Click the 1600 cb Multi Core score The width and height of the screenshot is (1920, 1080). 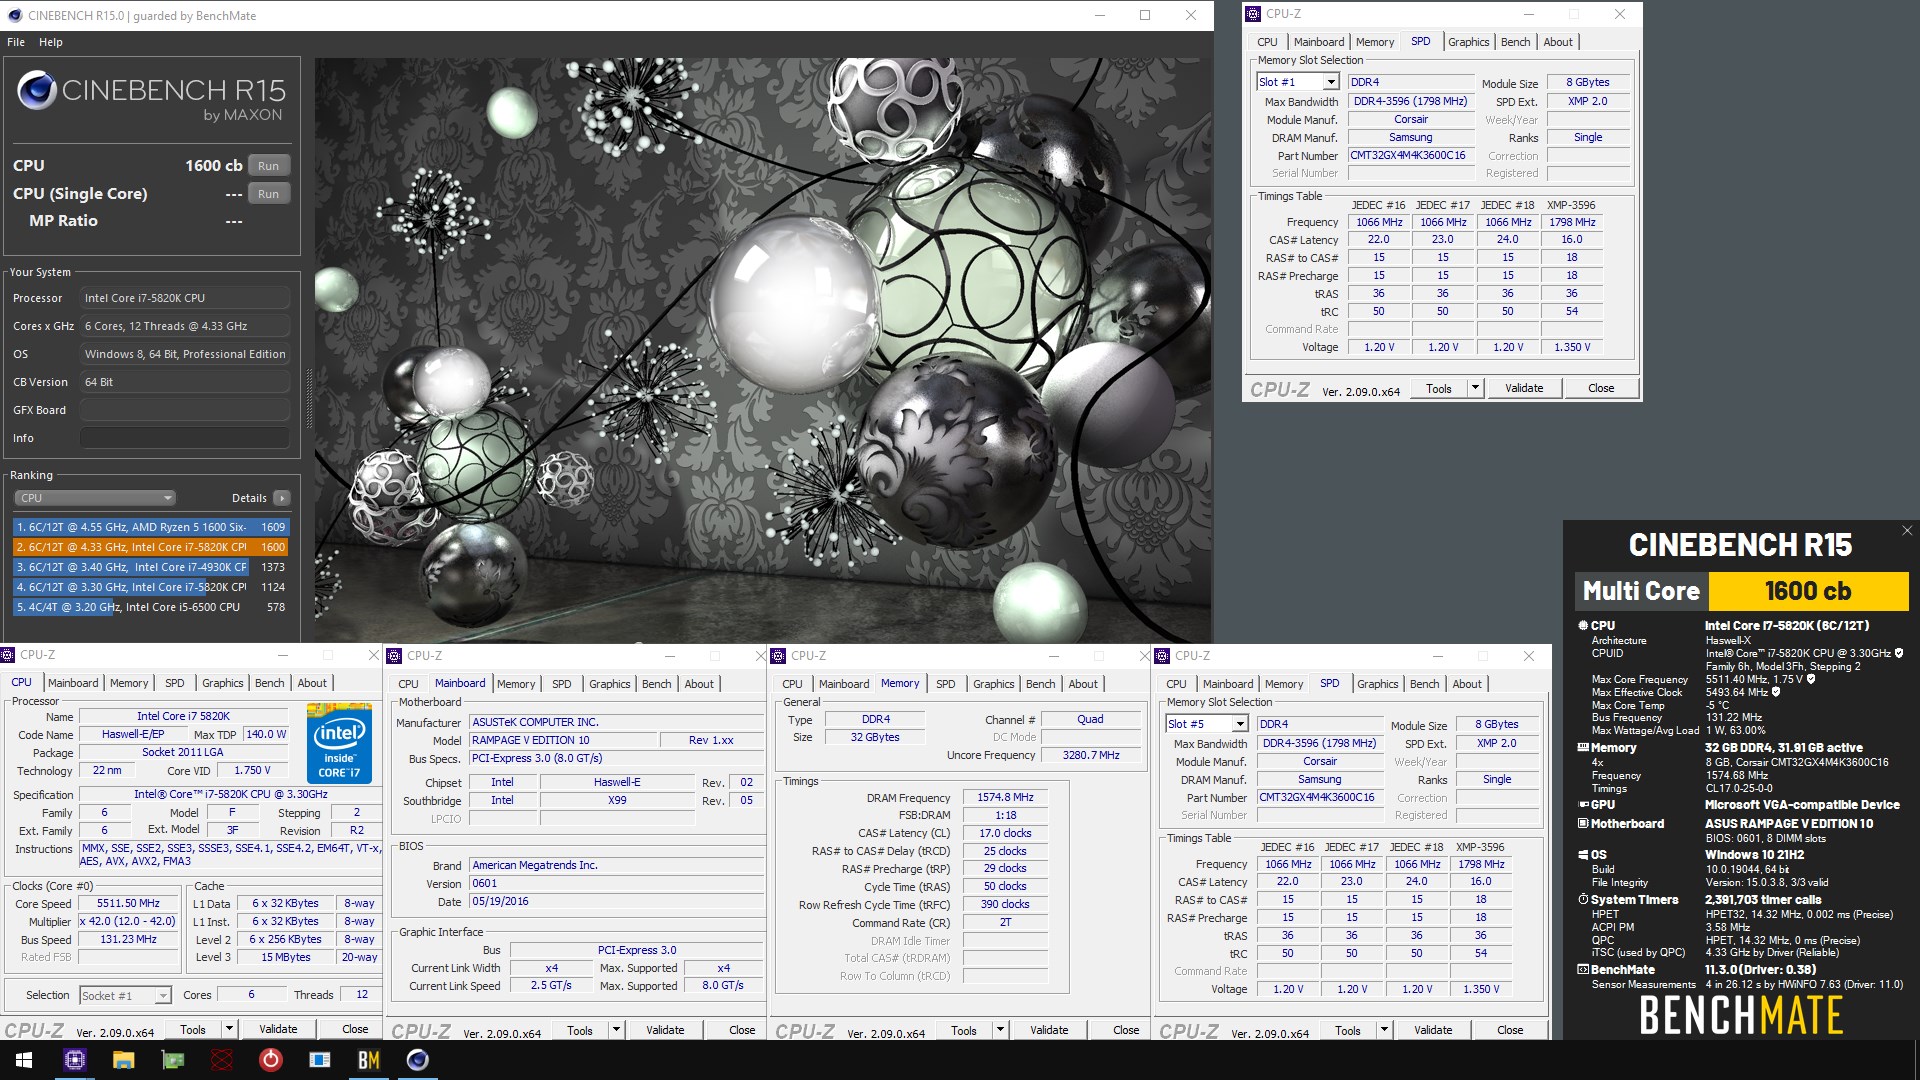(x=1808, y=591)
